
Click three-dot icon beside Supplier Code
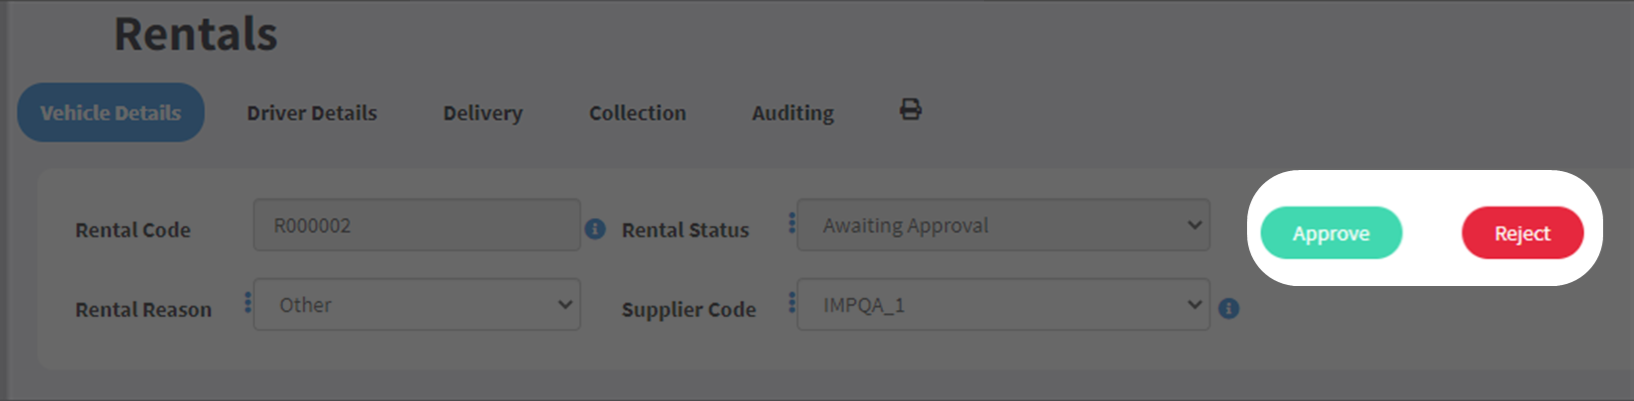[x=792, y=302]
